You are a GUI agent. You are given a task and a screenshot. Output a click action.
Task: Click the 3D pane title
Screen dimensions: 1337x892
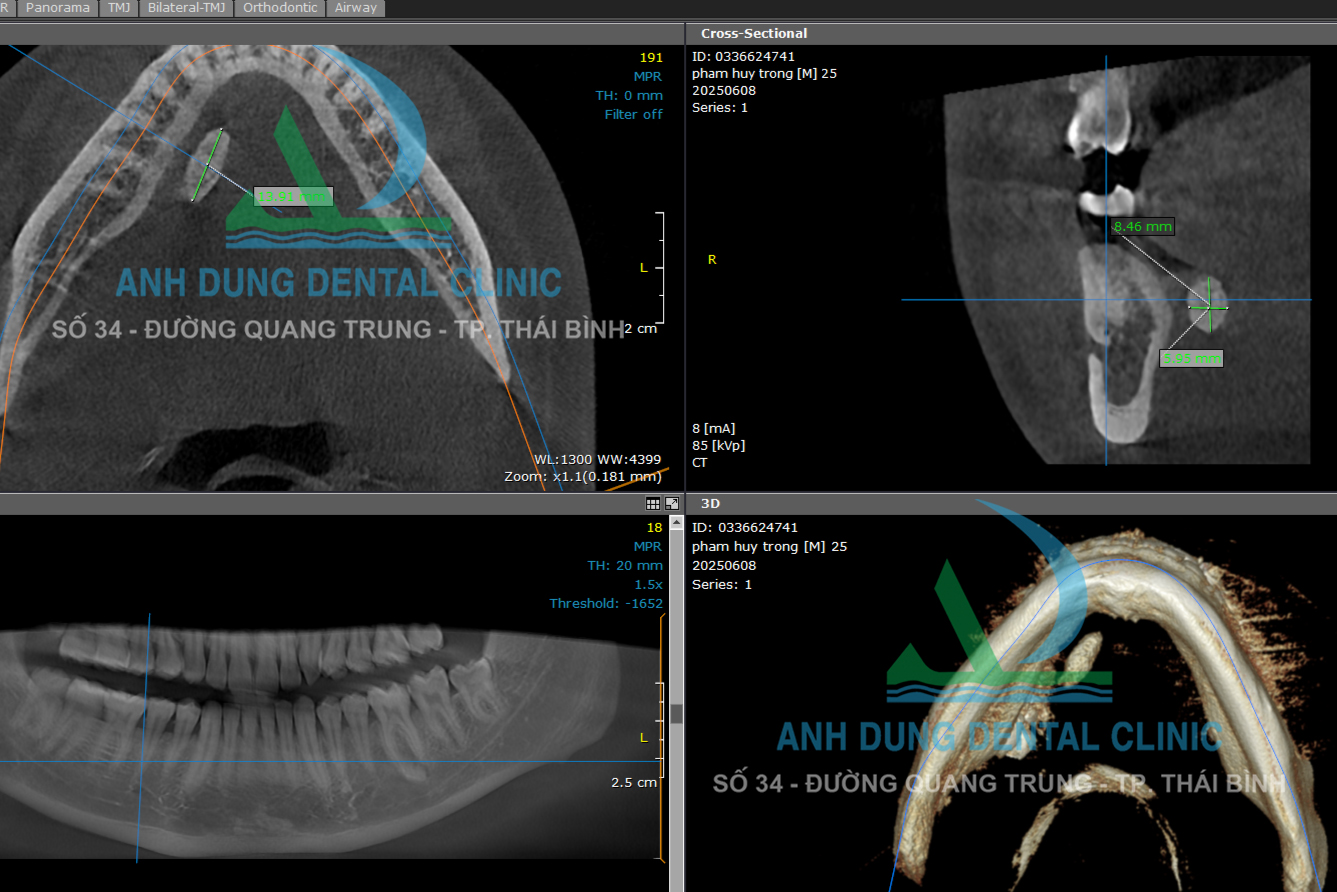(711, 504)
